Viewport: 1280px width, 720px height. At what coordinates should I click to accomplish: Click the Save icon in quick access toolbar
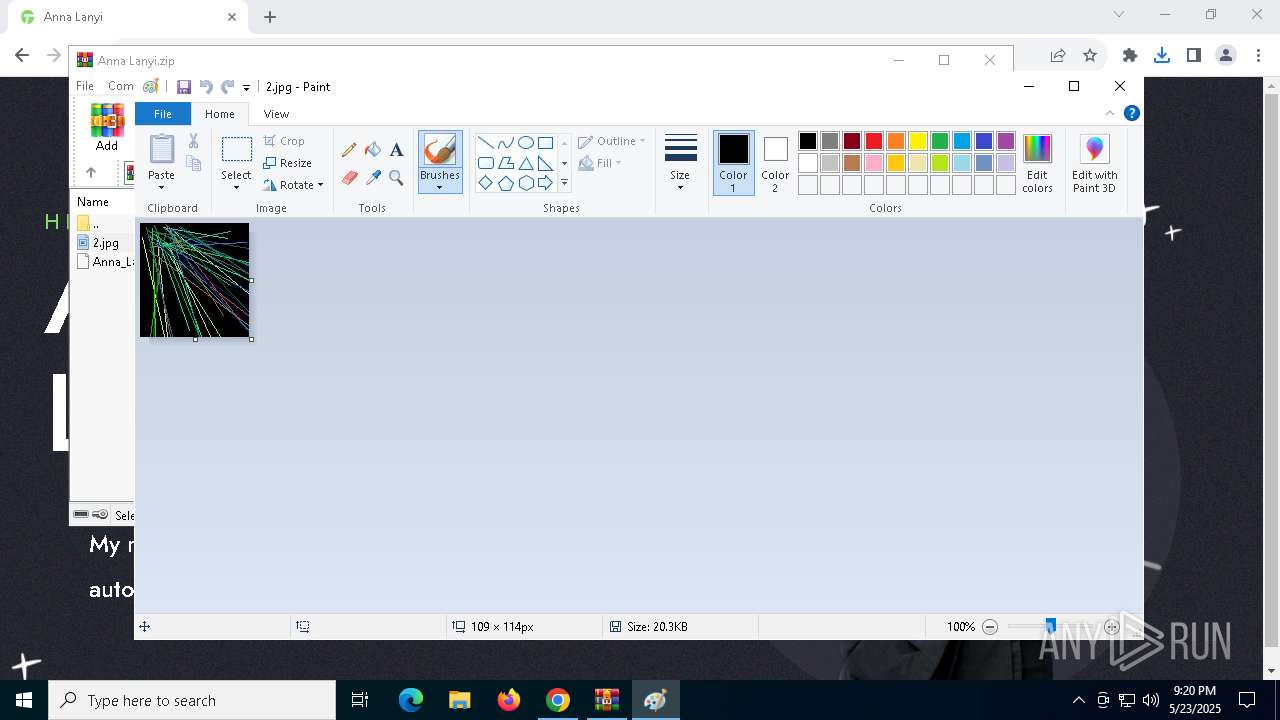184,87
